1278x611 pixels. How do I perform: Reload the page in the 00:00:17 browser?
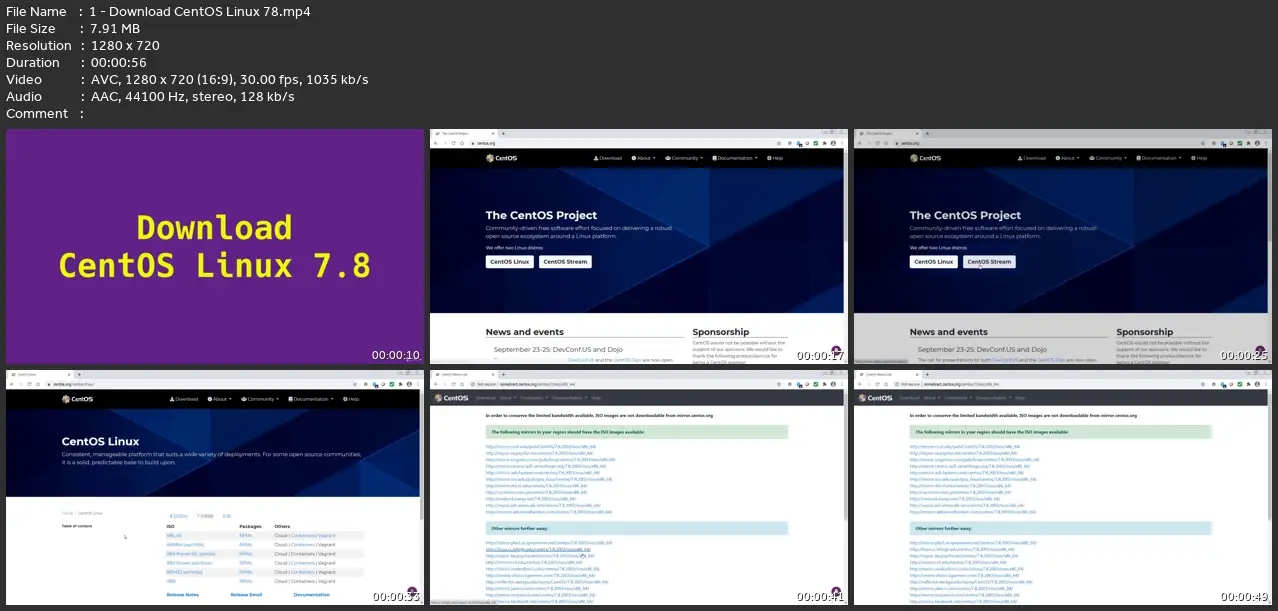point(453,143)
